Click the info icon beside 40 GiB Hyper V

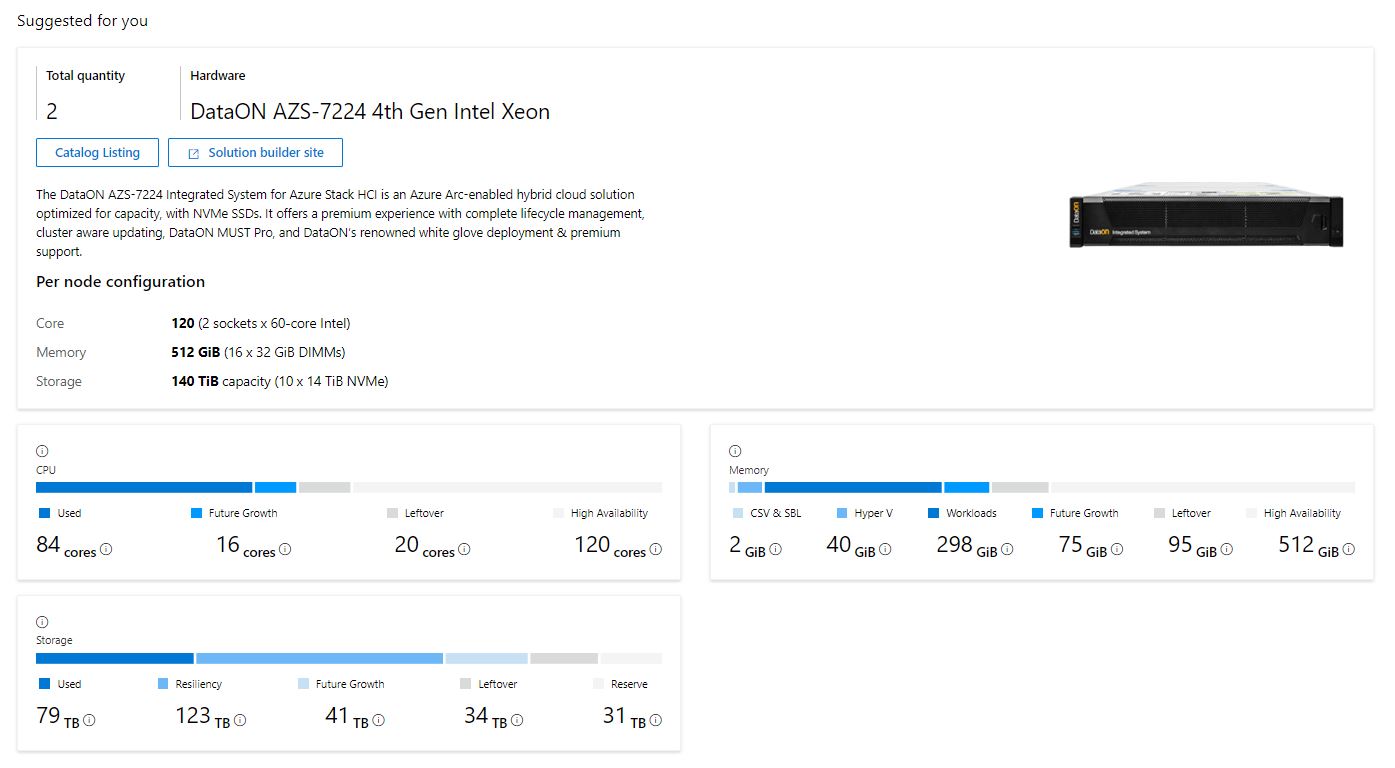click(885, 550)
